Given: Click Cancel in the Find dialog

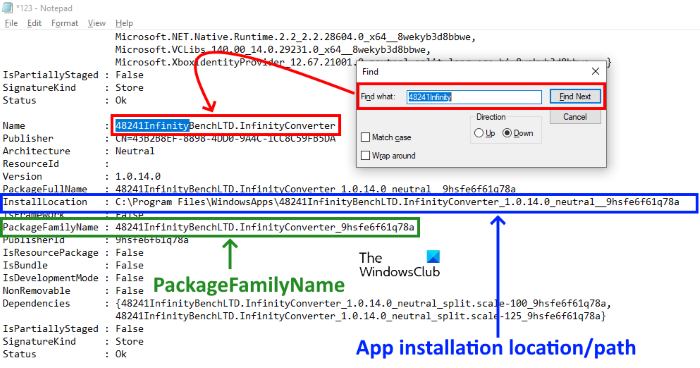Looking at the screenshot, I should (575, 117).
